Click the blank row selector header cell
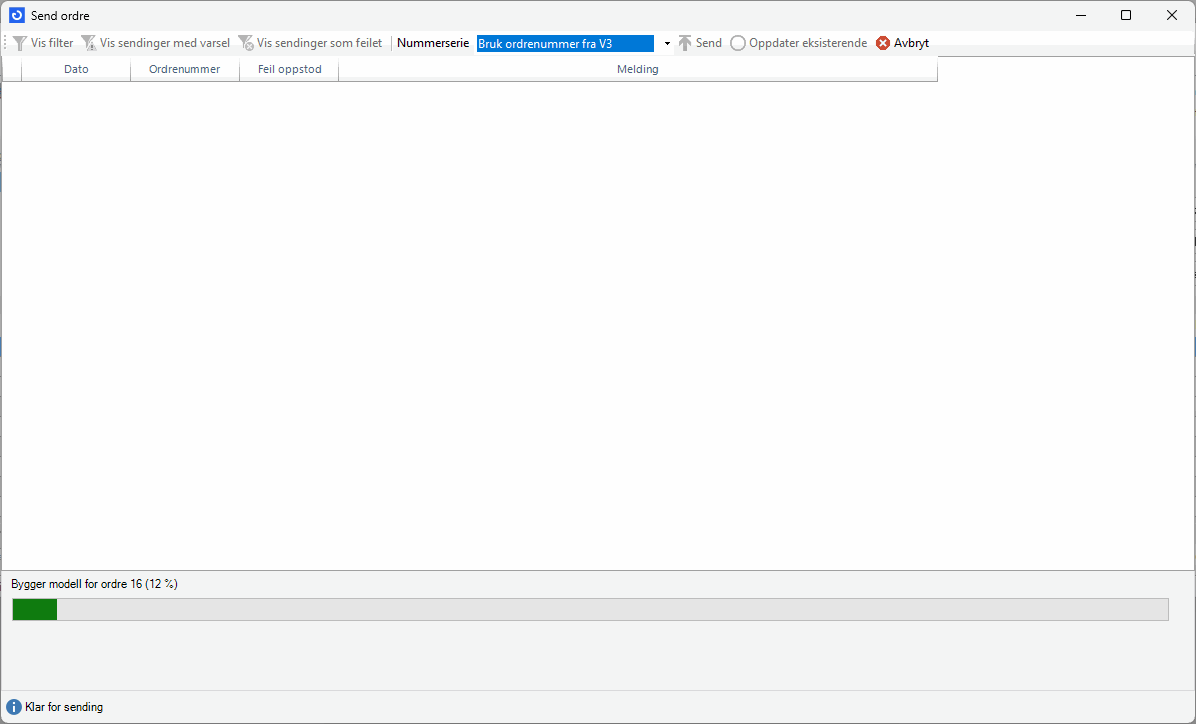The image size is (1196, 724). pos(12,70)
